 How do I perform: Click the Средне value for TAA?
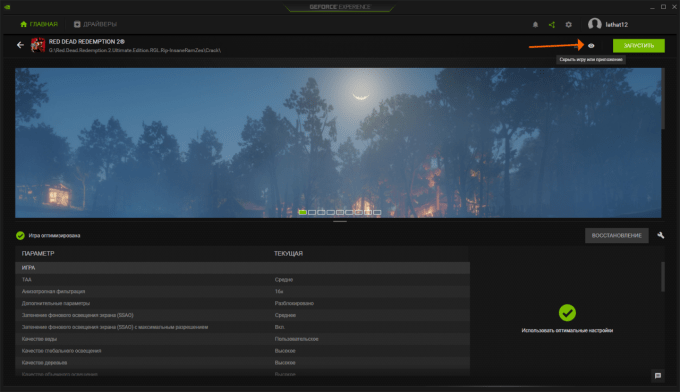click(284, 280)
